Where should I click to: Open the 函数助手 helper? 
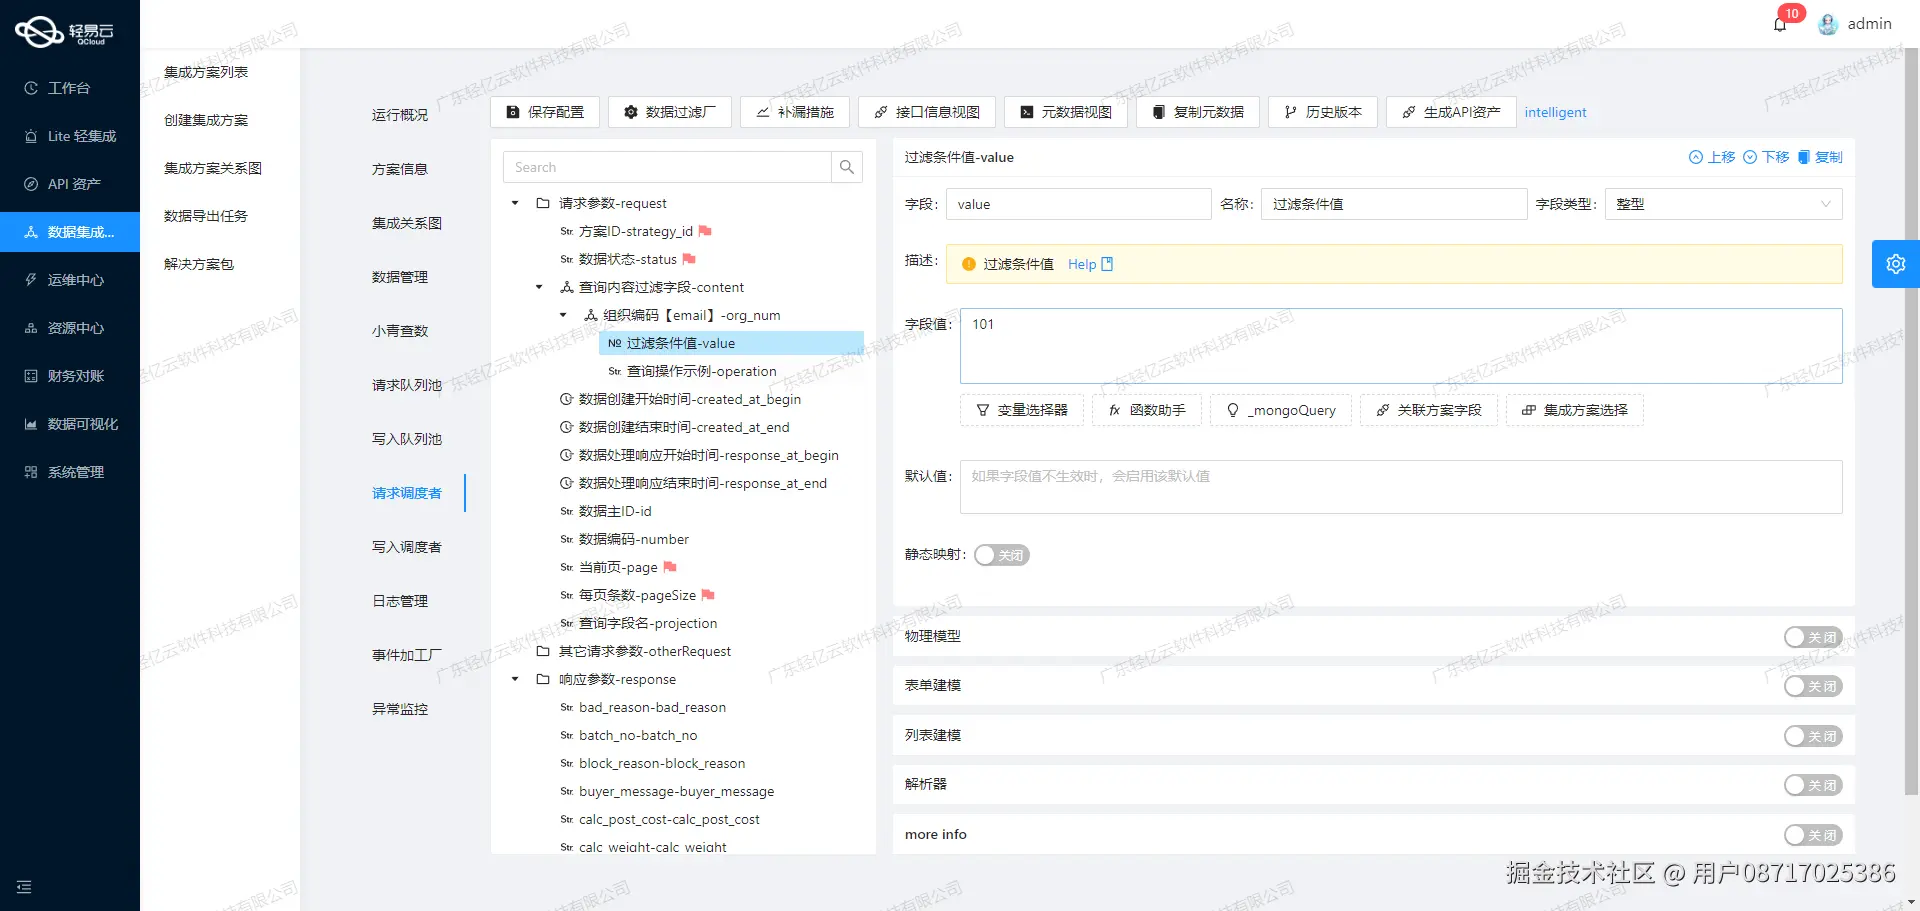coord(1146,409)
